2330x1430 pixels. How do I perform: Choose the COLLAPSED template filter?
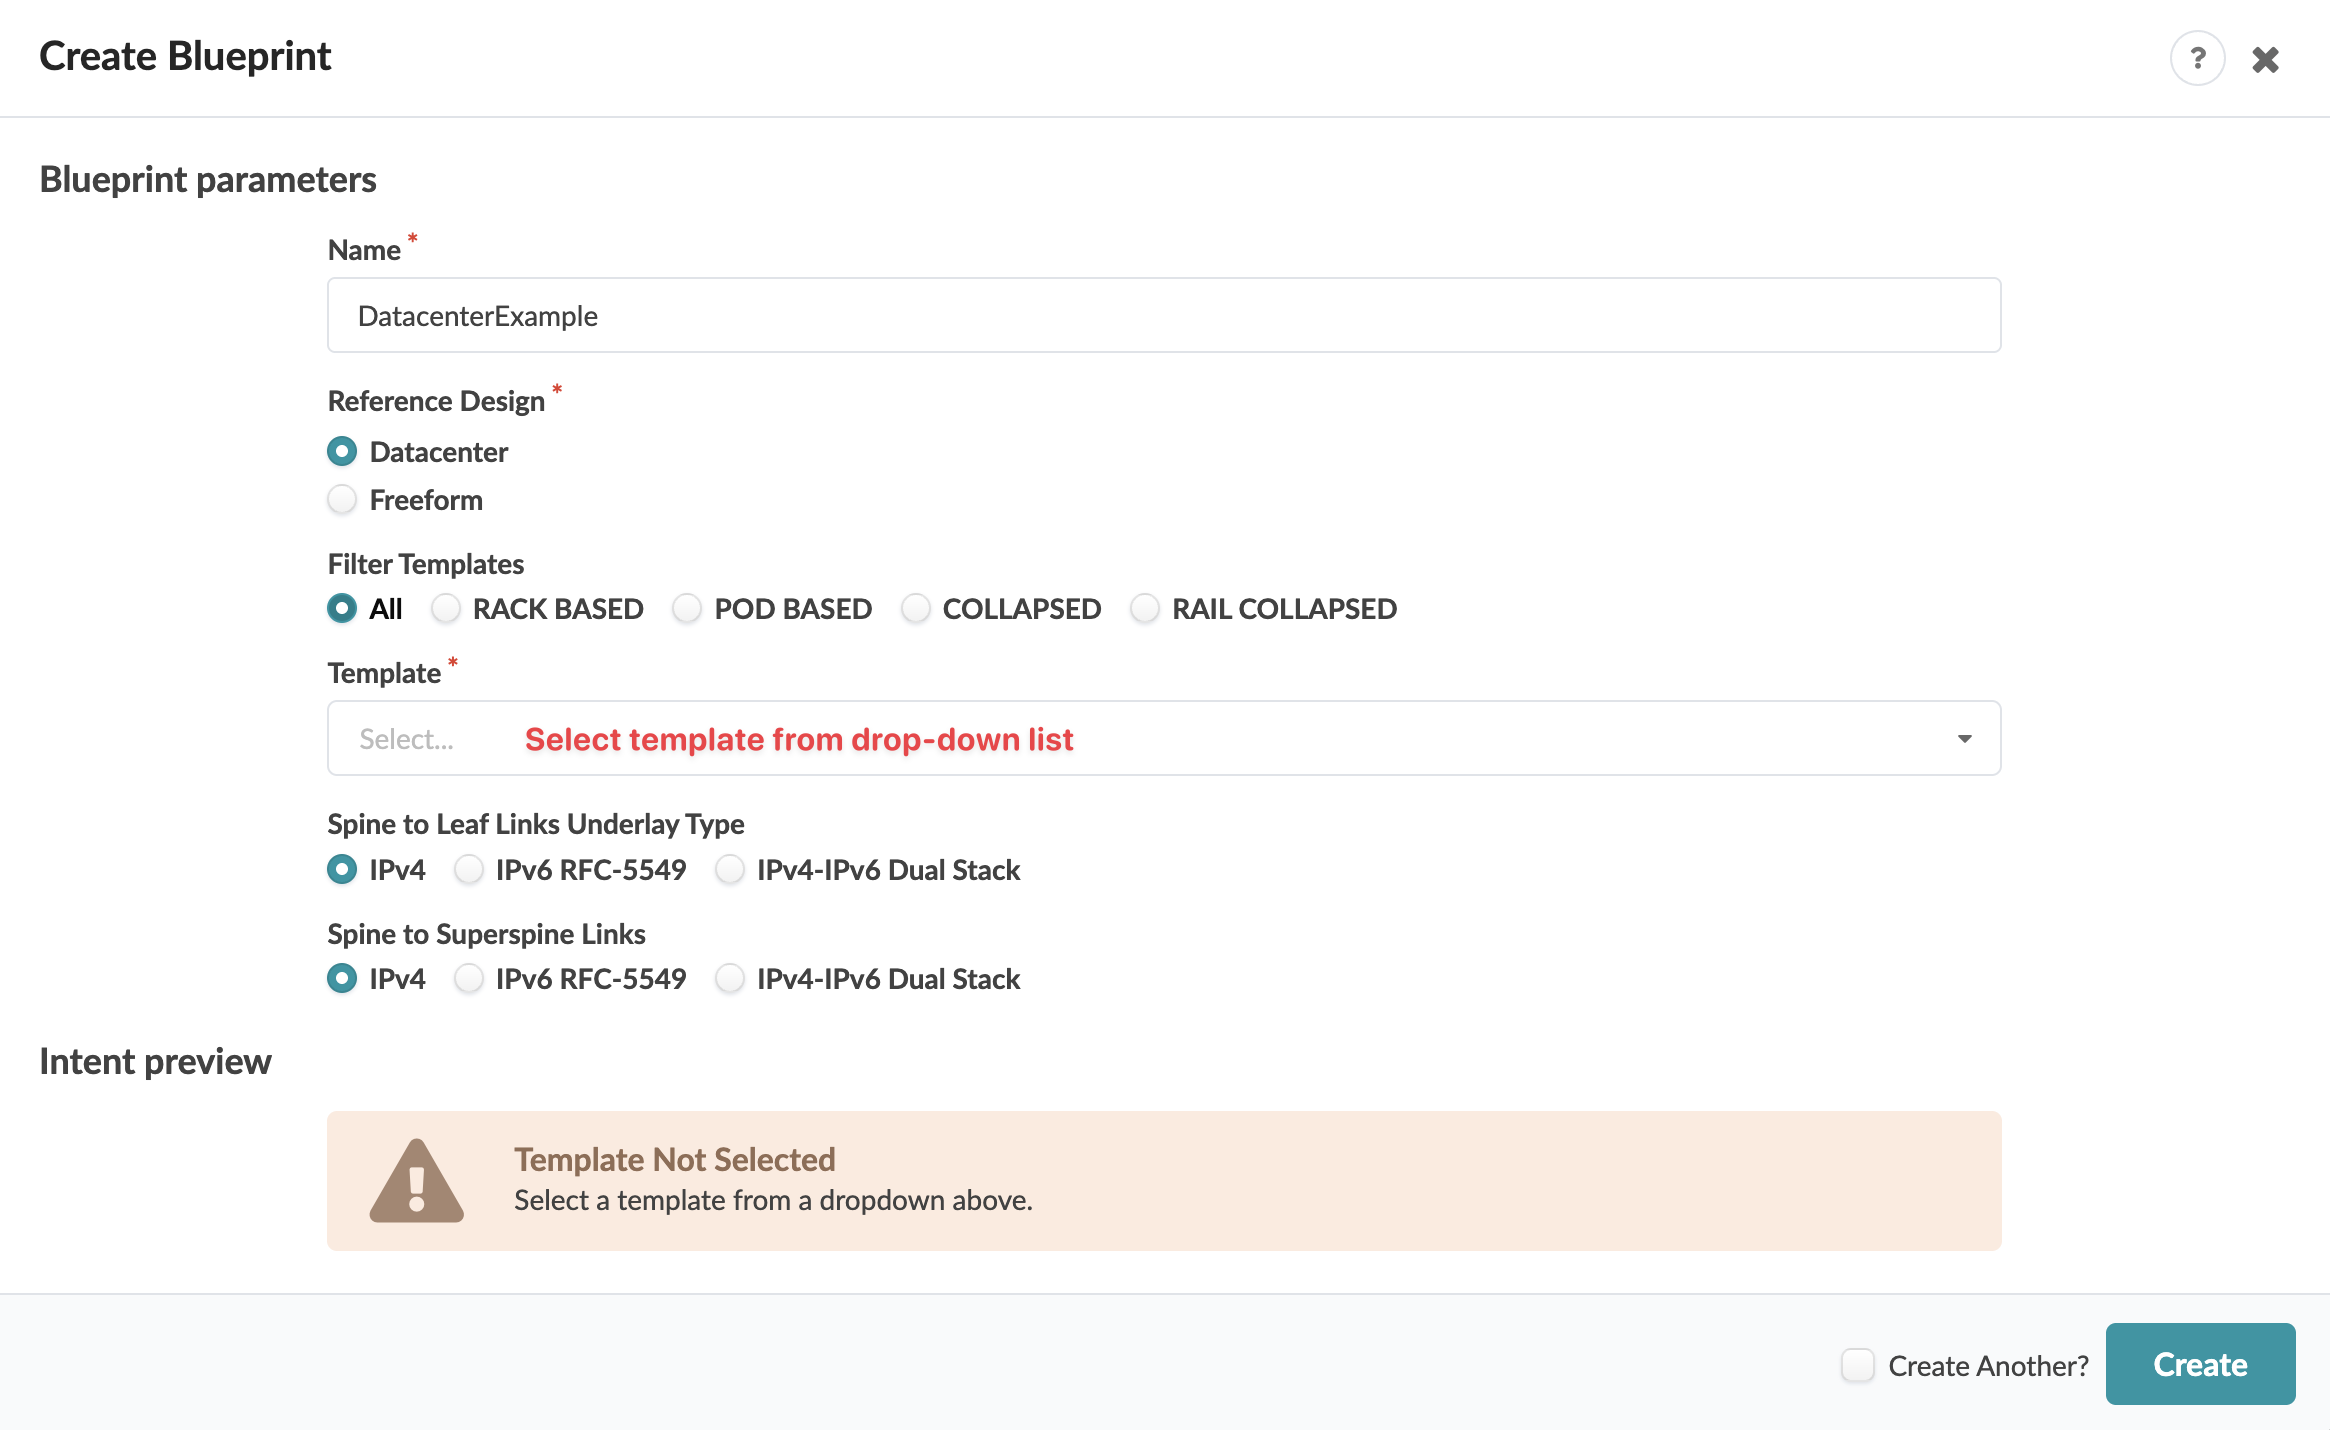[916, 609]
